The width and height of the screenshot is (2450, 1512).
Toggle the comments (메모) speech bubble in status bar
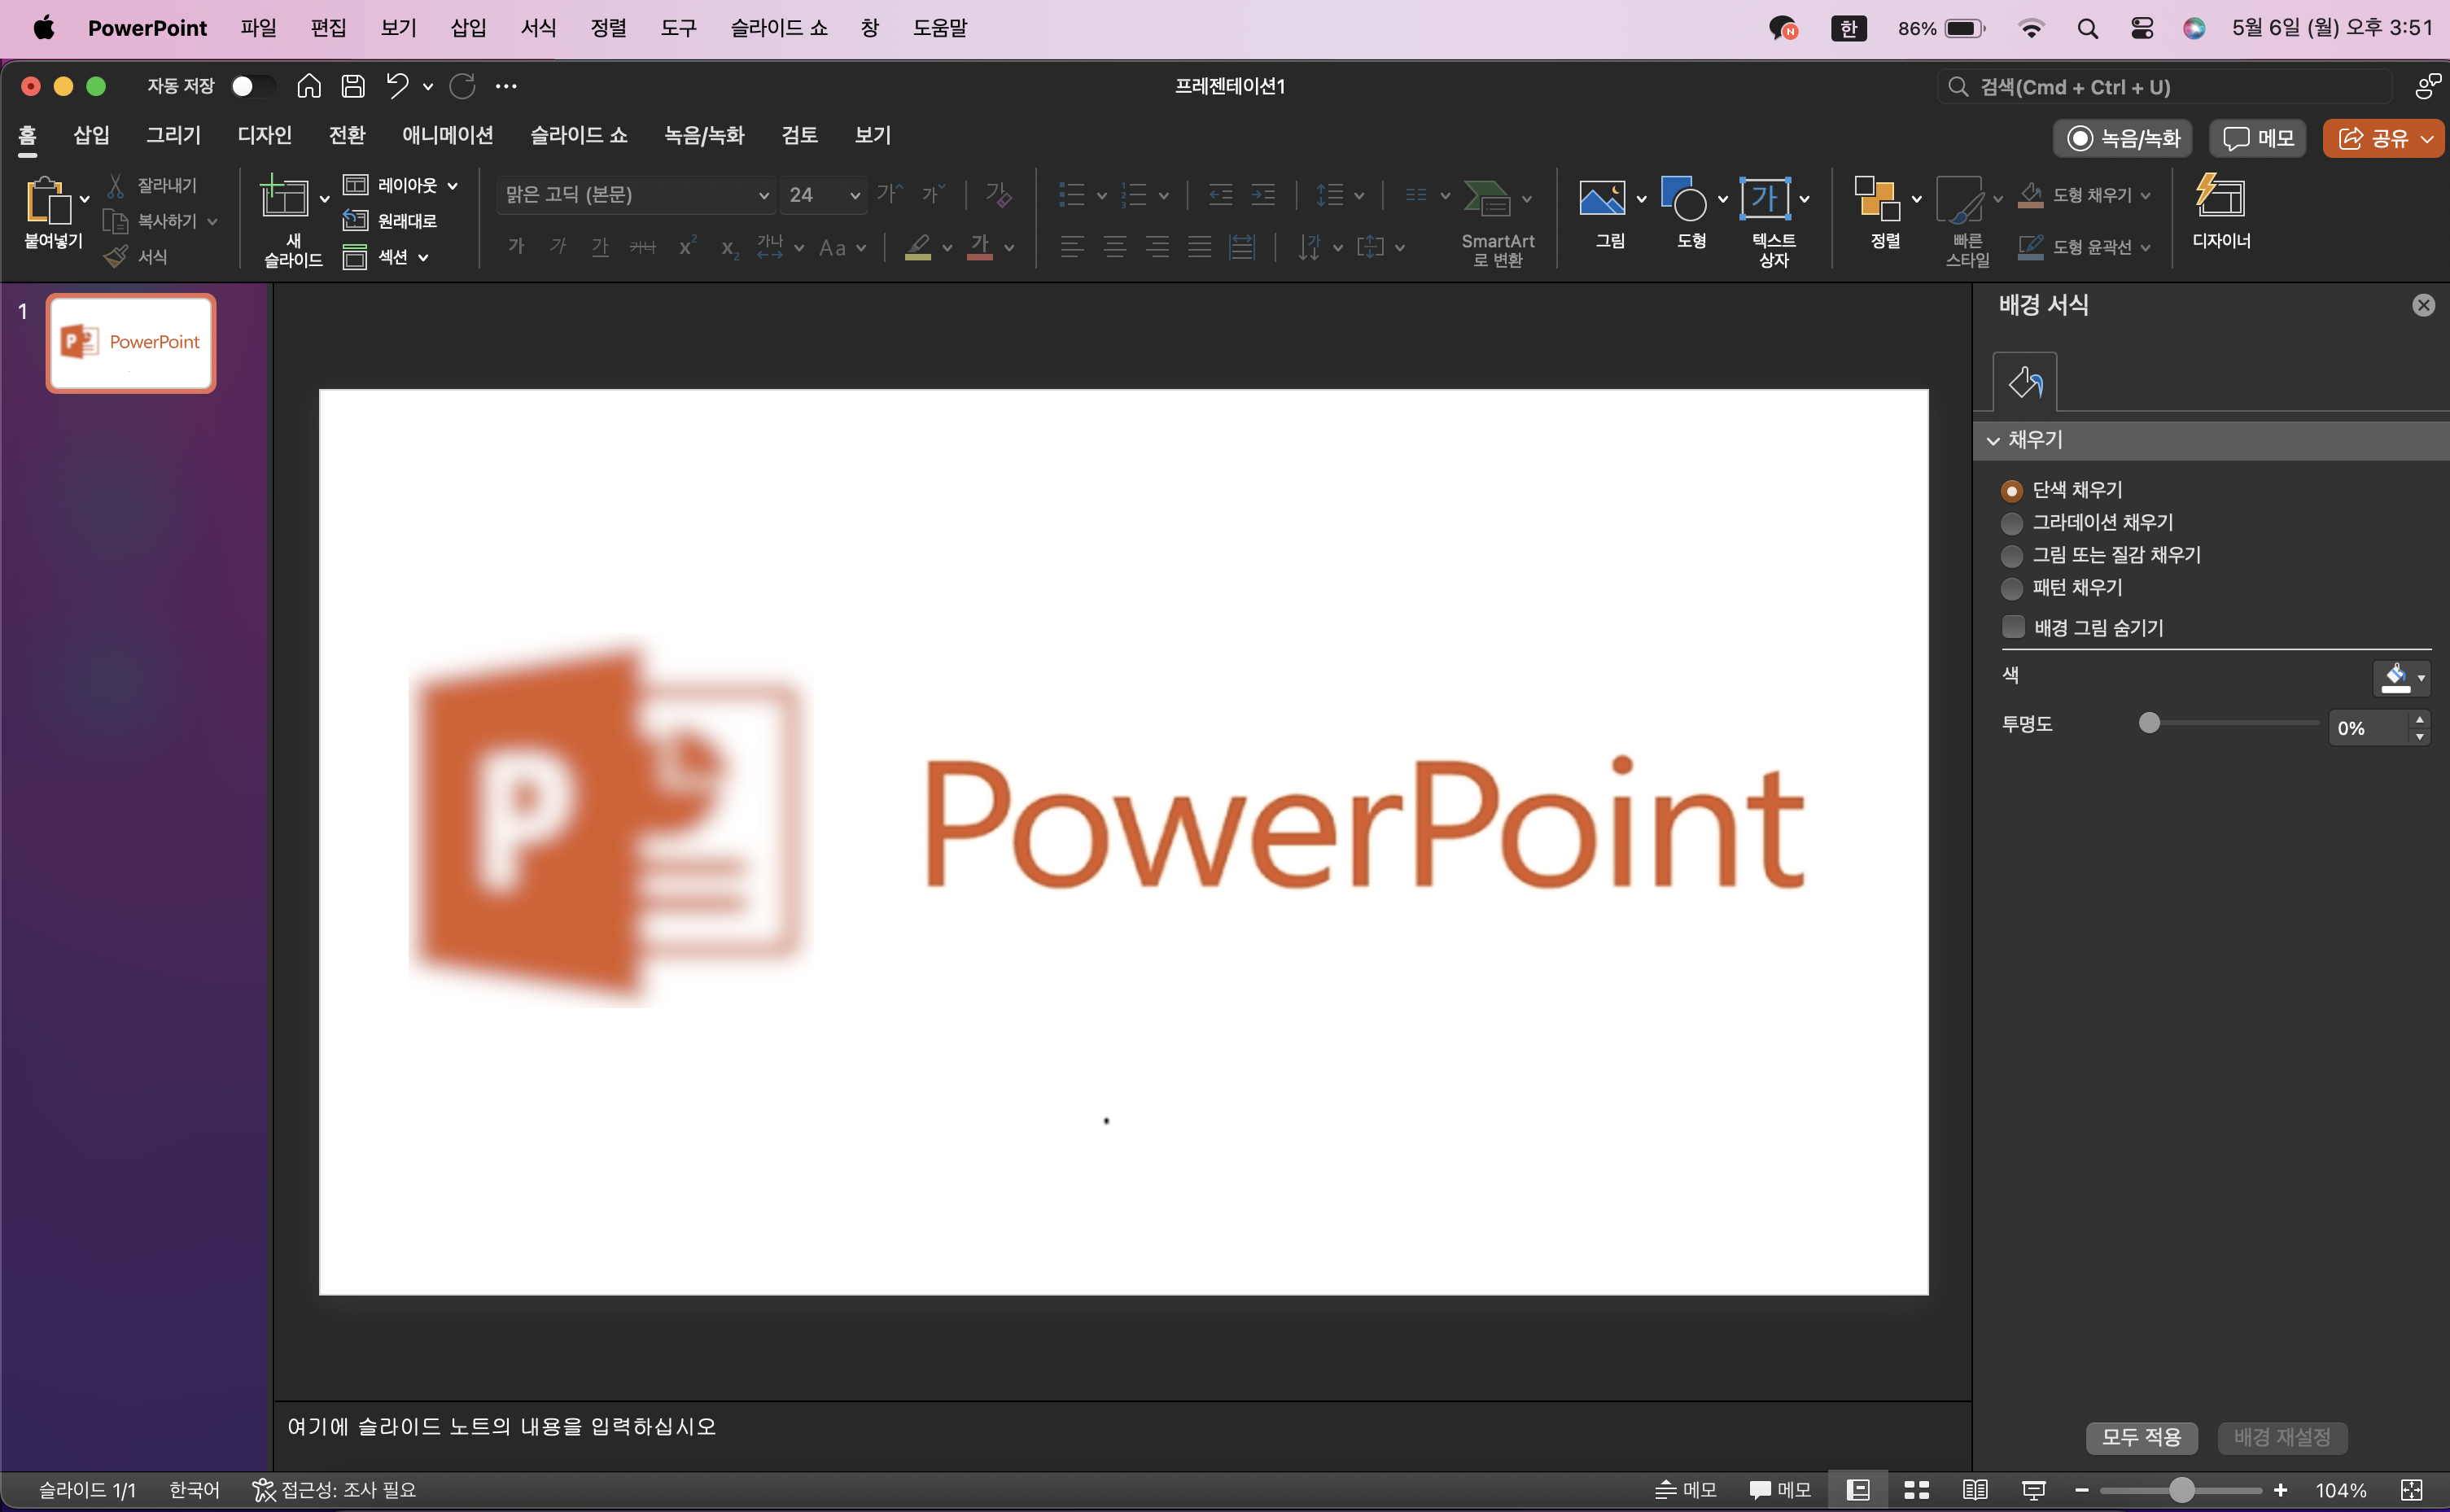tap(1780, 1490)
